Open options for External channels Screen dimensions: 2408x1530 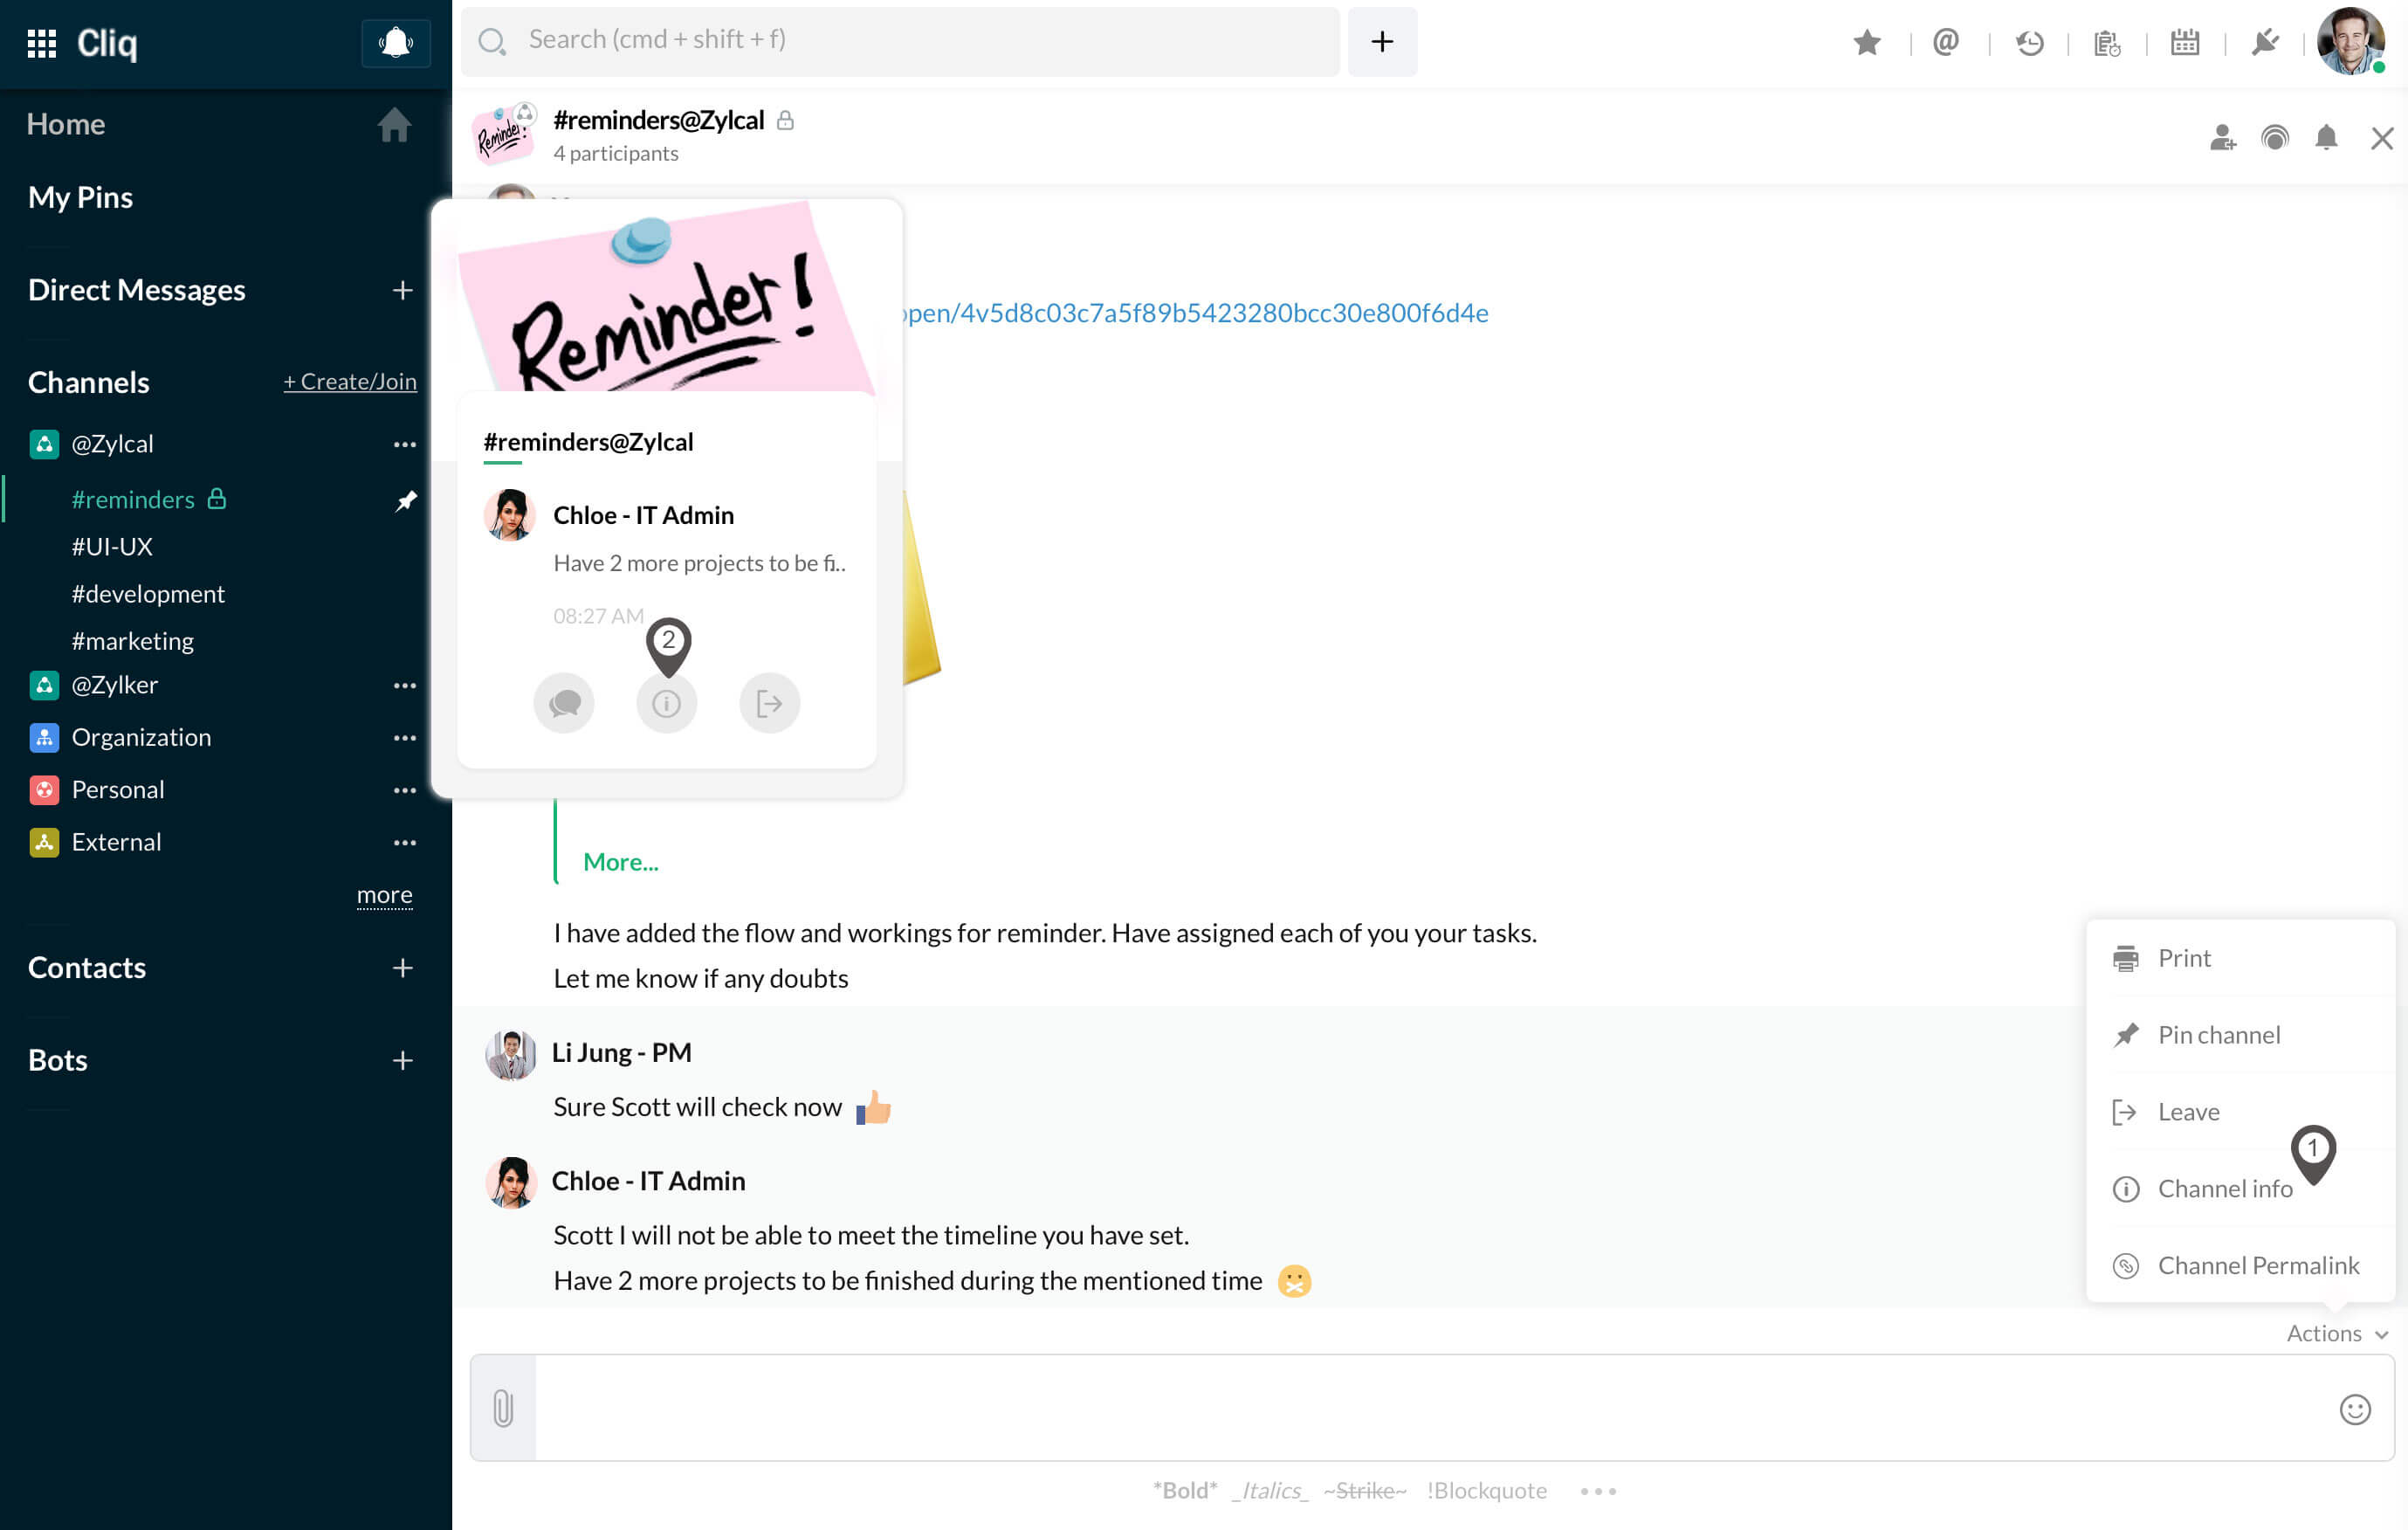point(404,843)
